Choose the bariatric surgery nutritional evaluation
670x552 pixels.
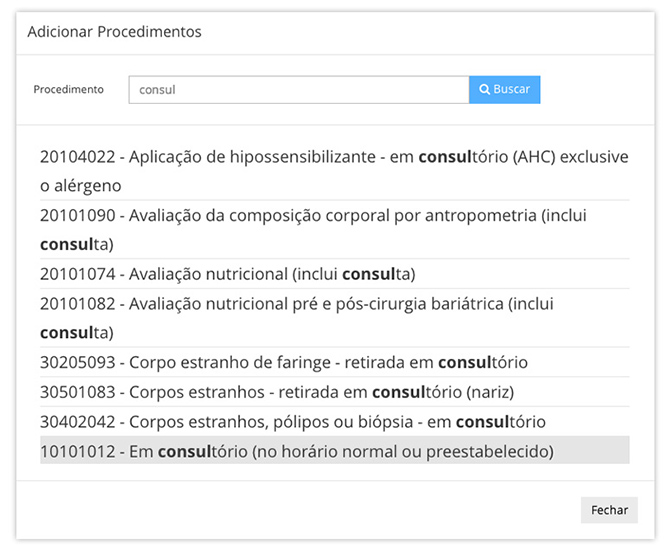pos(335,318)
